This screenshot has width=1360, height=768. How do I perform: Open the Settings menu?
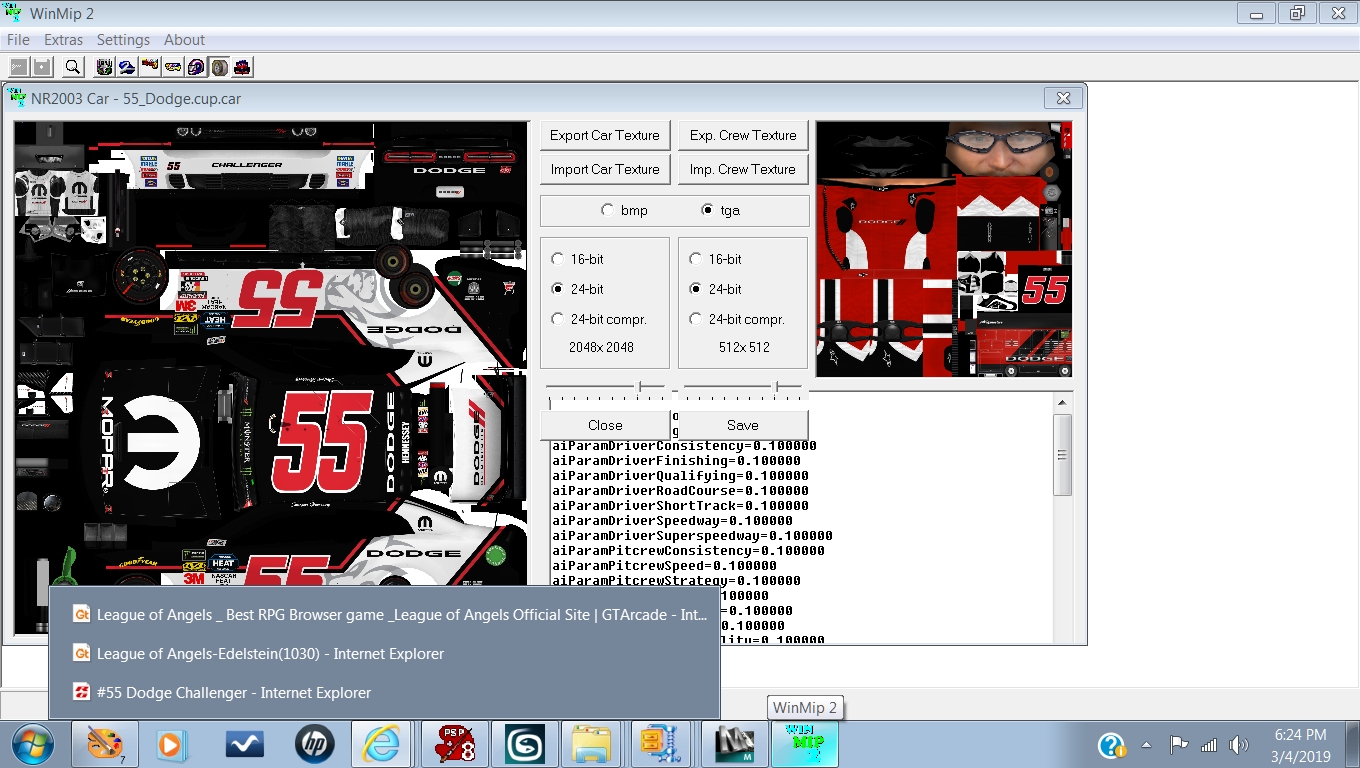point(123,40)
